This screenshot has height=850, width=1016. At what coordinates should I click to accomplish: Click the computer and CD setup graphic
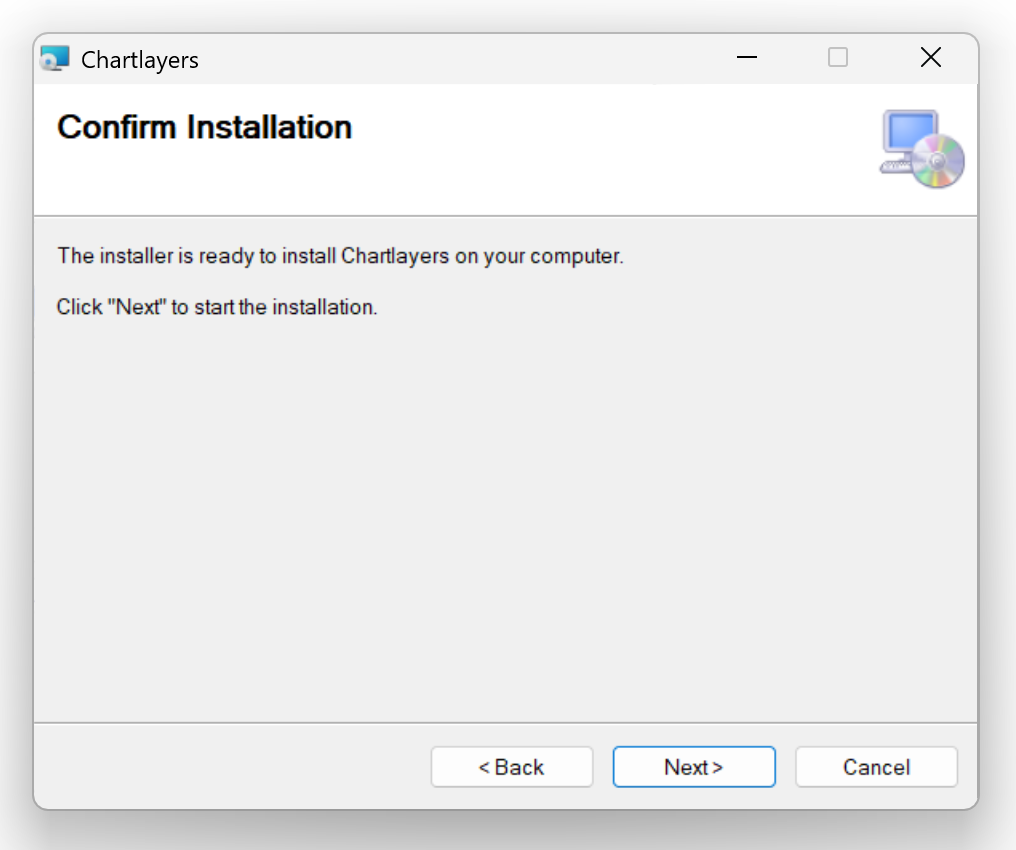922,148
